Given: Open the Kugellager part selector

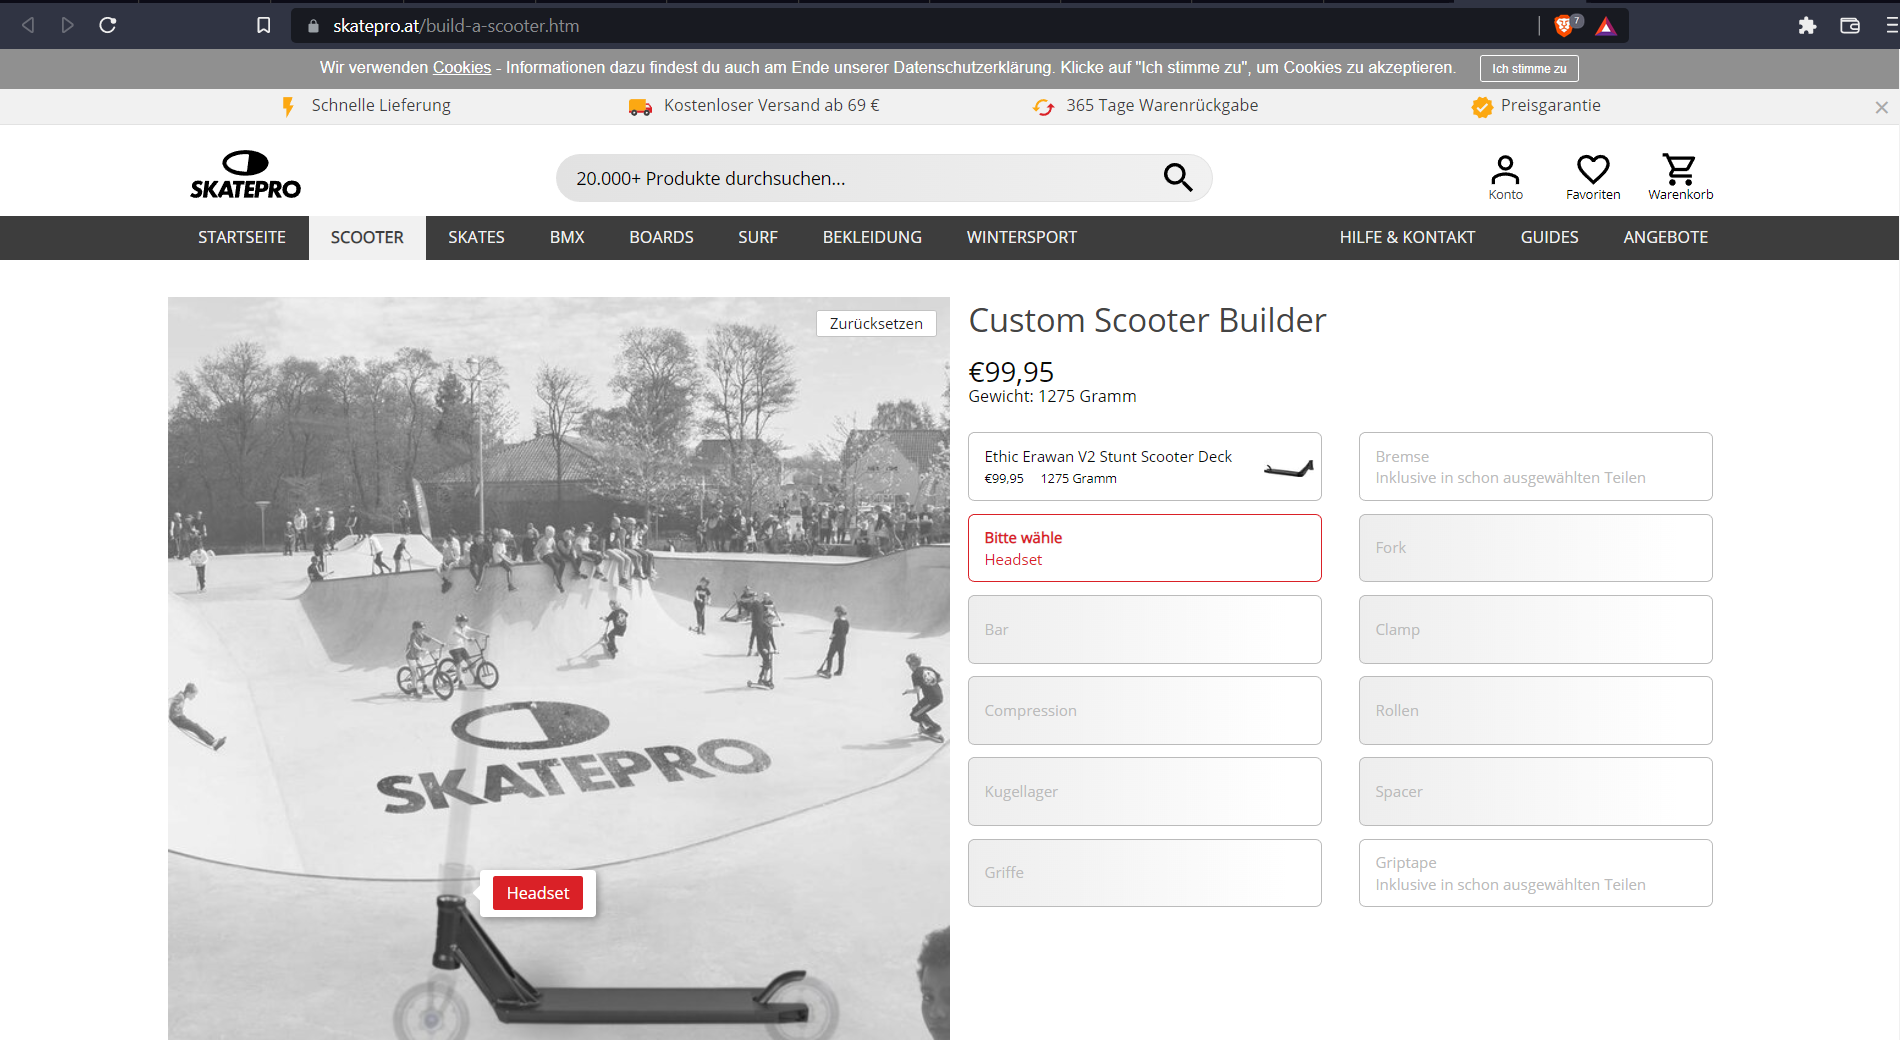Looking at the screenshot, I should (1145, 791).
